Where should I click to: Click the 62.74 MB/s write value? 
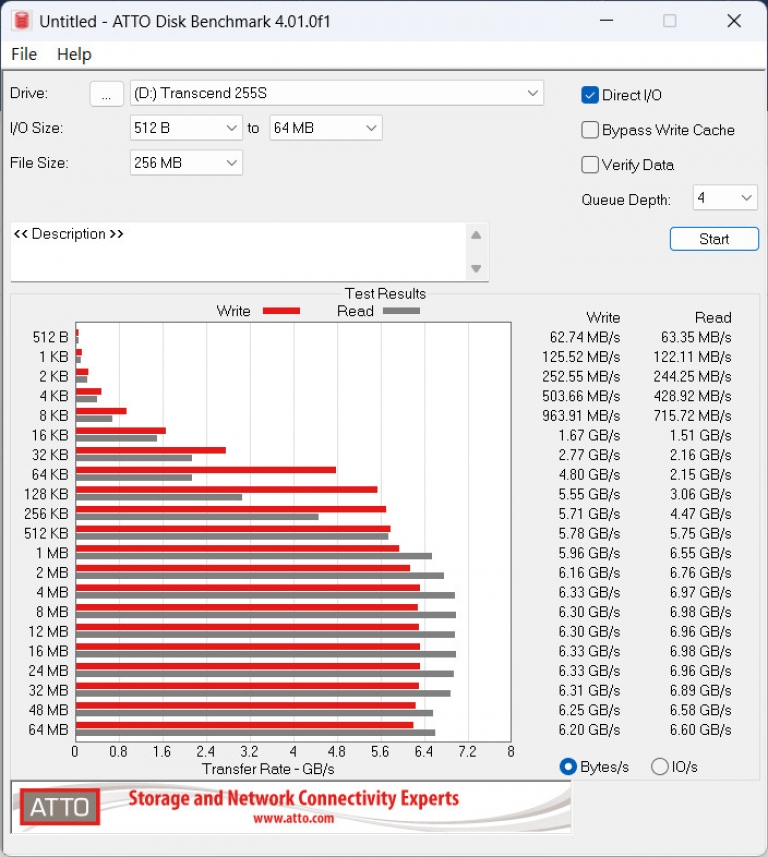[584, 337]
